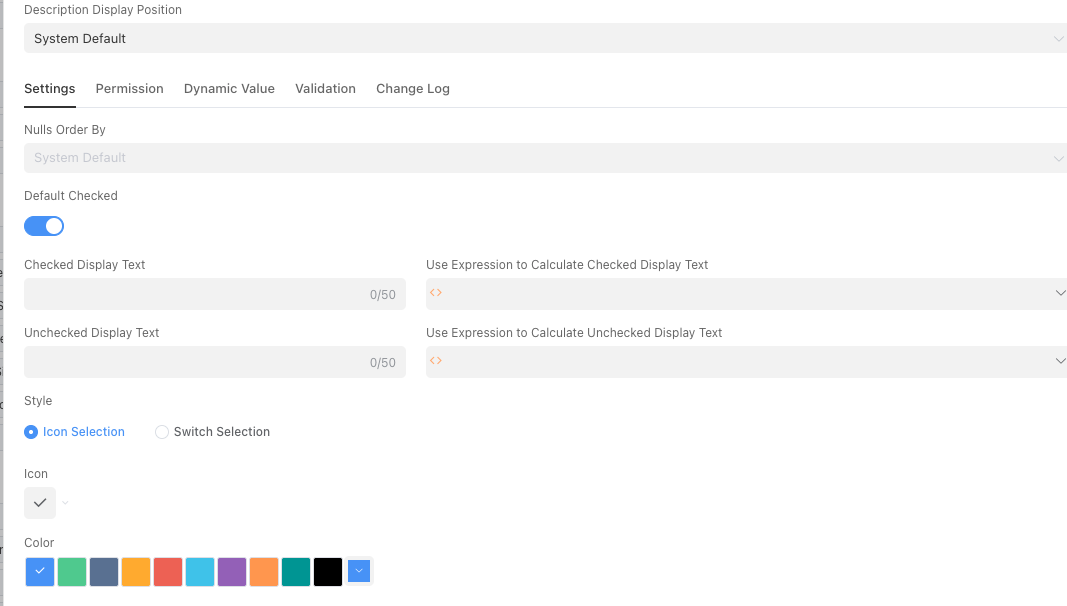Click the checkmark icon picker

pos(40,503)
